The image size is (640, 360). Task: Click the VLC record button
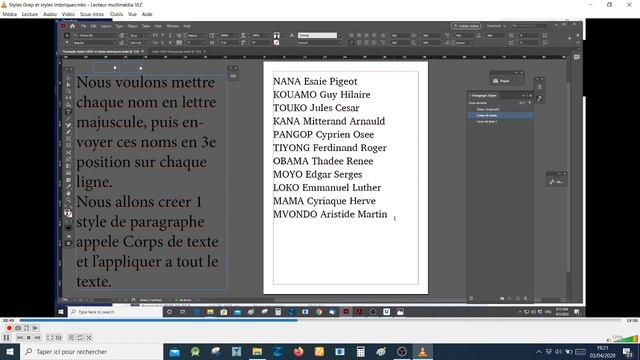click(x=9, y=328)
